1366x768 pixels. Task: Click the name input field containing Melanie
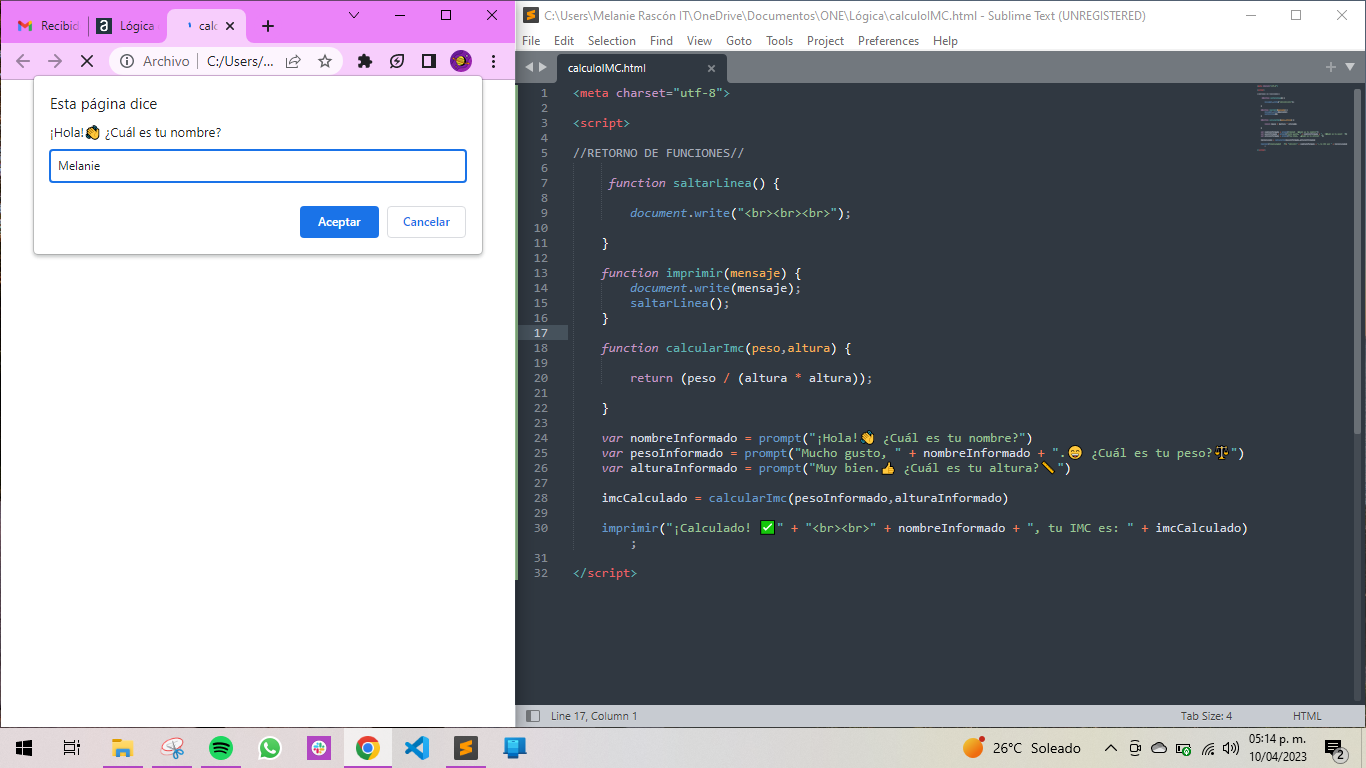(258, 166)
